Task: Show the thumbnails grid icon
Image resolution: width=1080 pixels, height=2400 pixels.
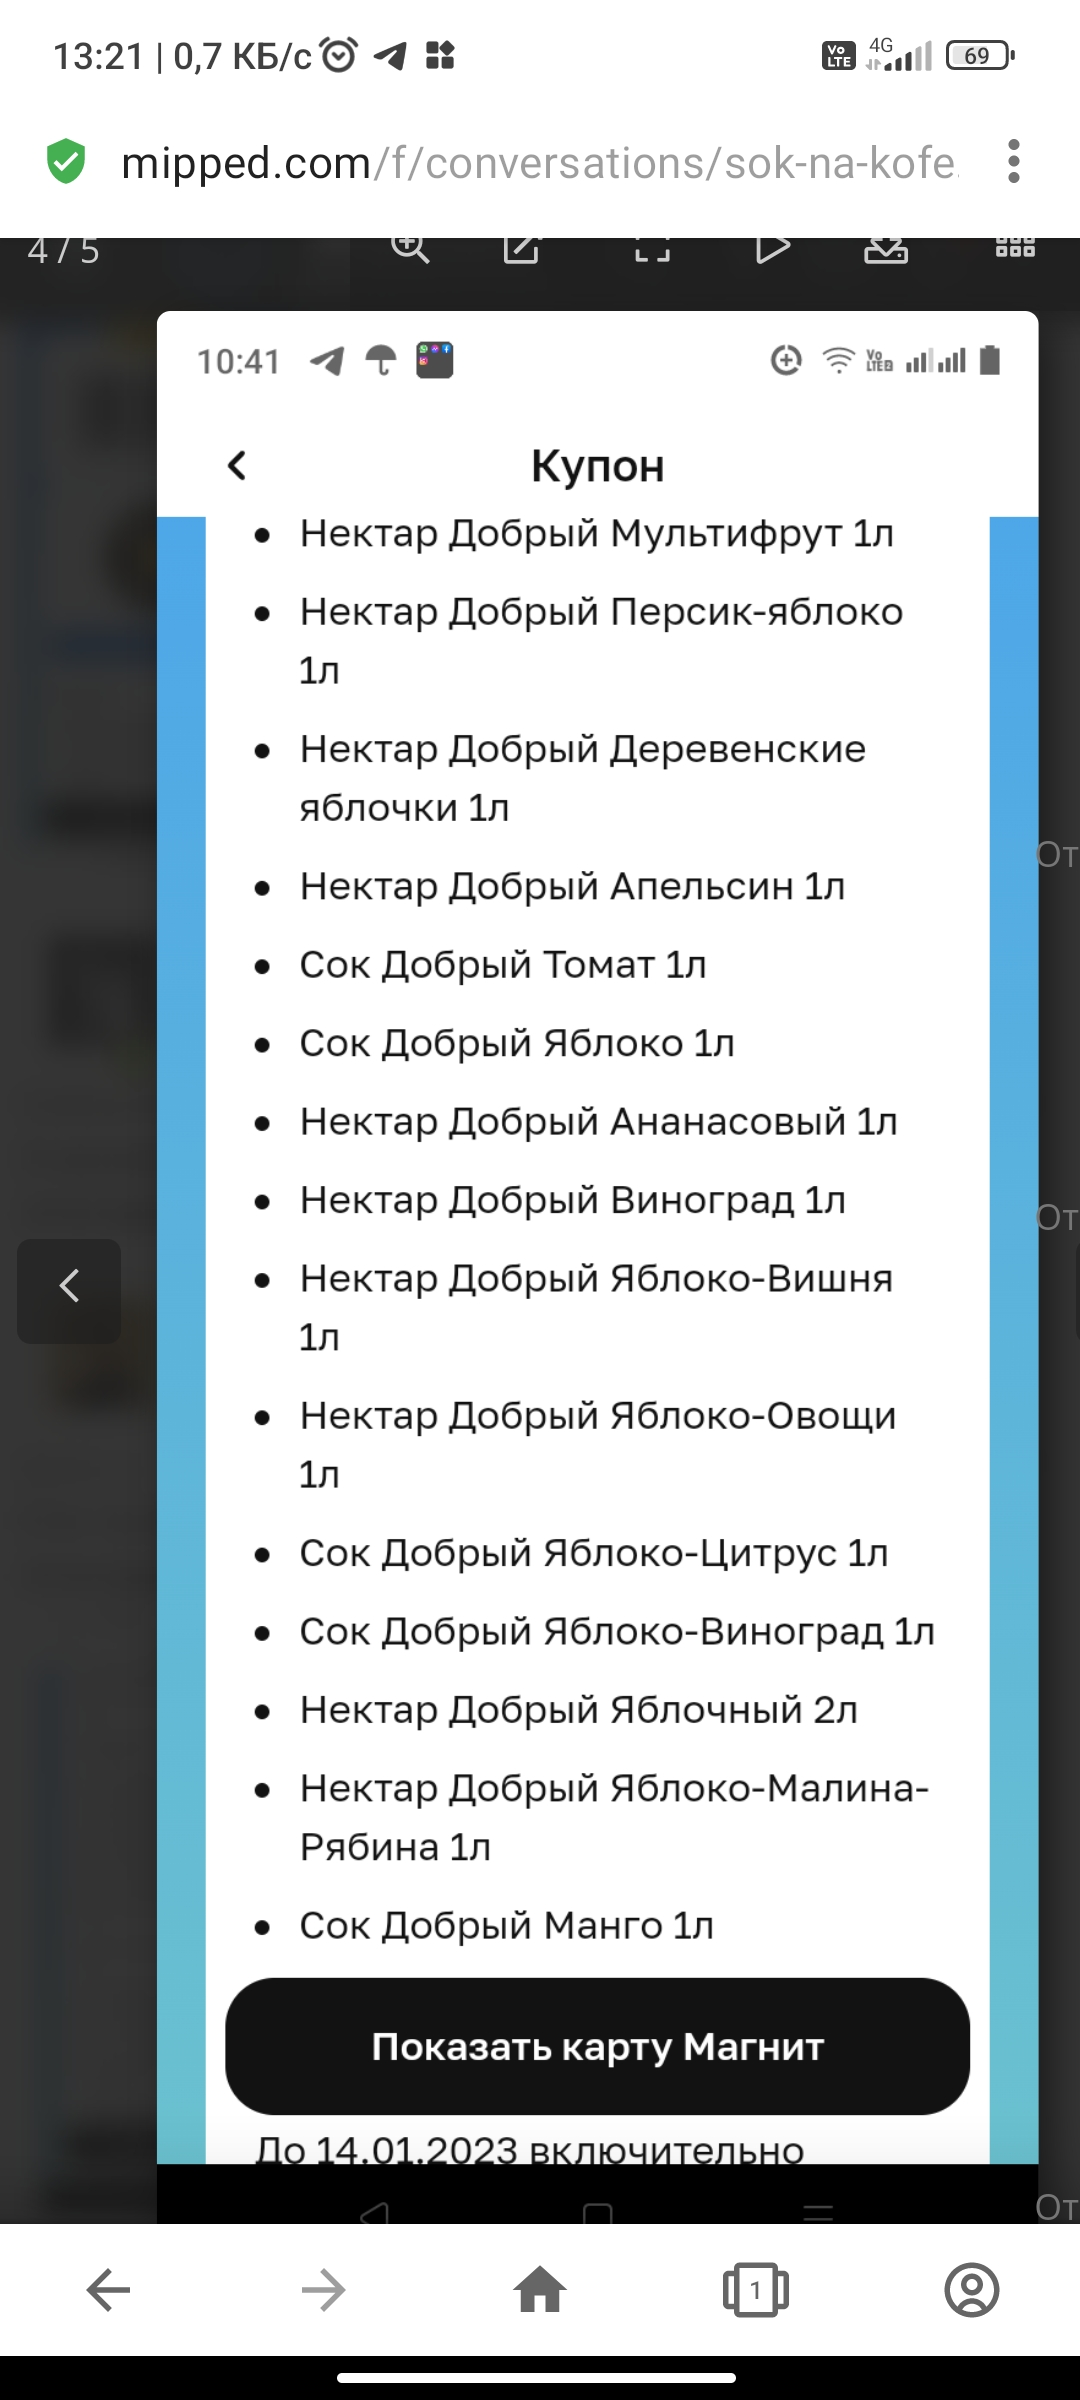Action: point(1015,246)
